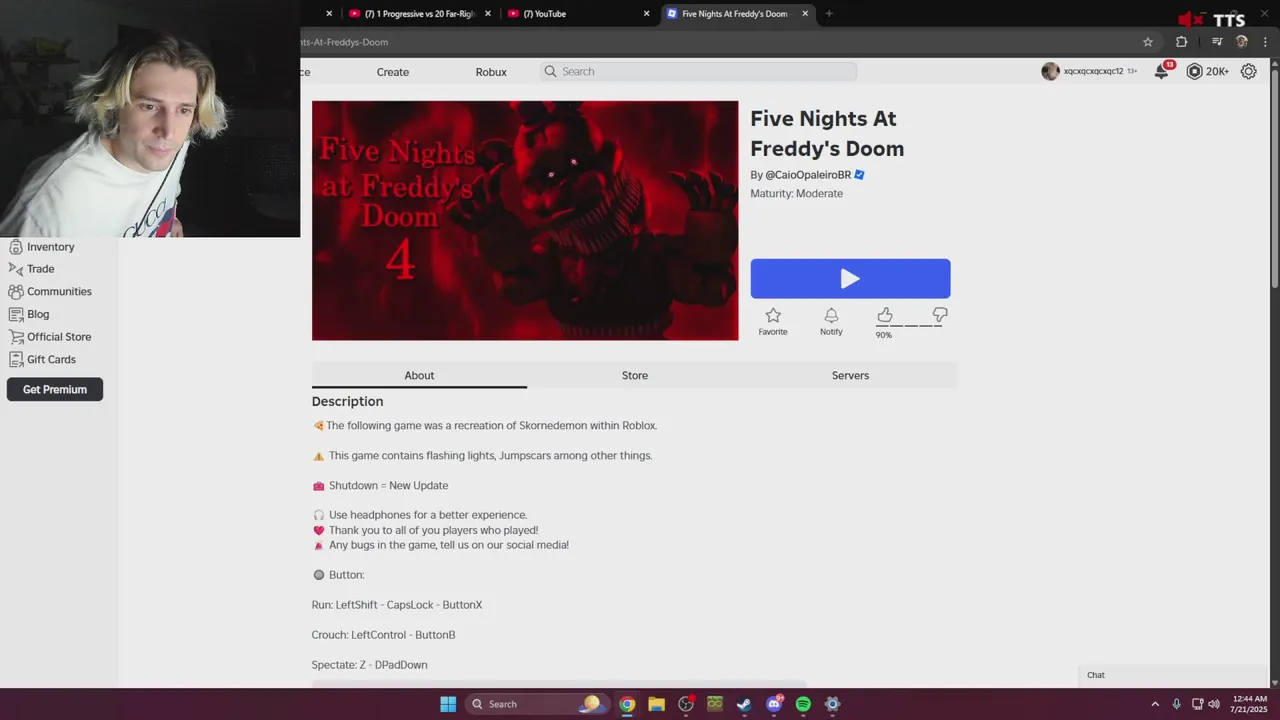
Task: Open Spotify from the taskbar
Action: (x=803, y=704)
